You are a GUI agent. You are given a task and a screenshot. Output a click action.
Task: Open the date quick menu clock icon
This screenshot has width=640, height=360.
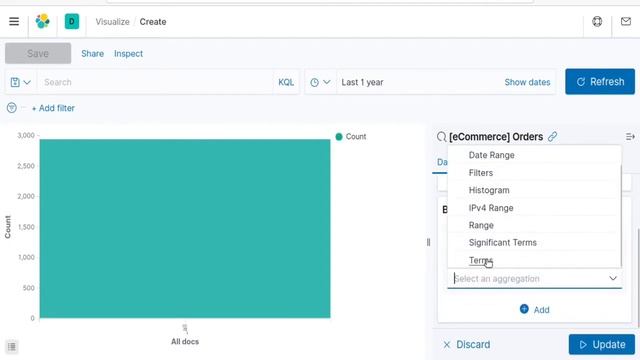(320, 82)
